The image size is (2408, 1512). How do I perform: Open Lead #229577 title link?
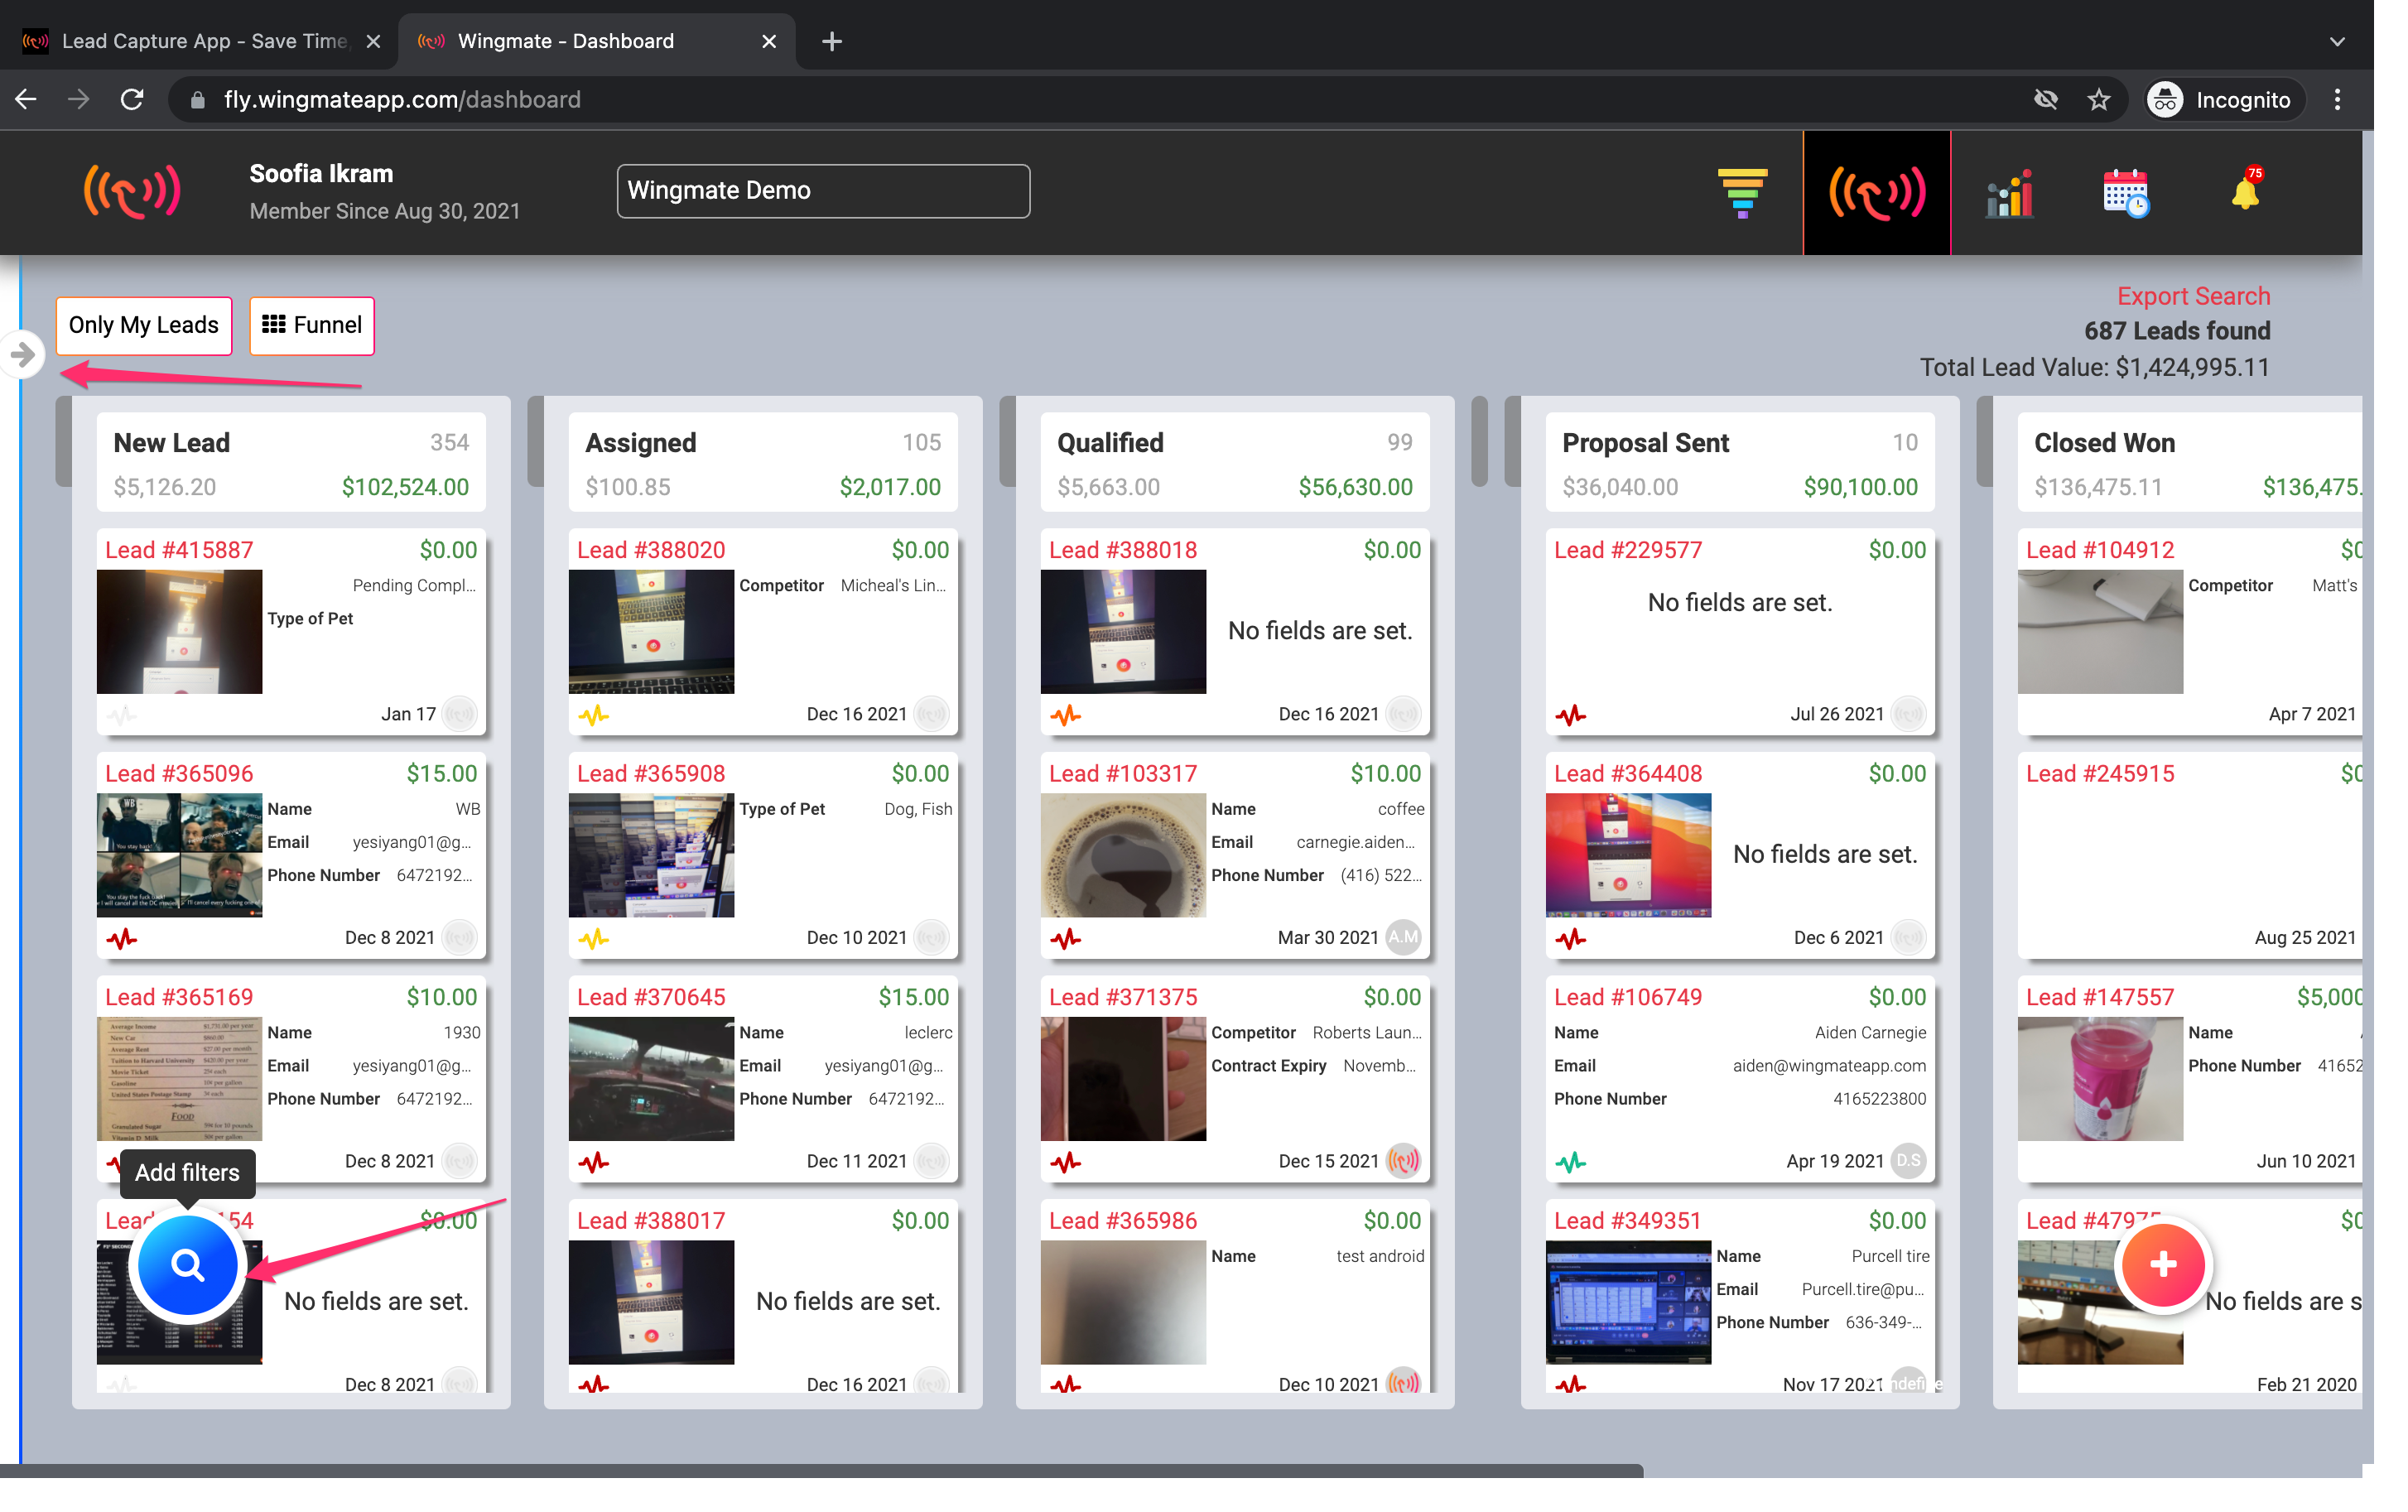(x=1628, y=550)
